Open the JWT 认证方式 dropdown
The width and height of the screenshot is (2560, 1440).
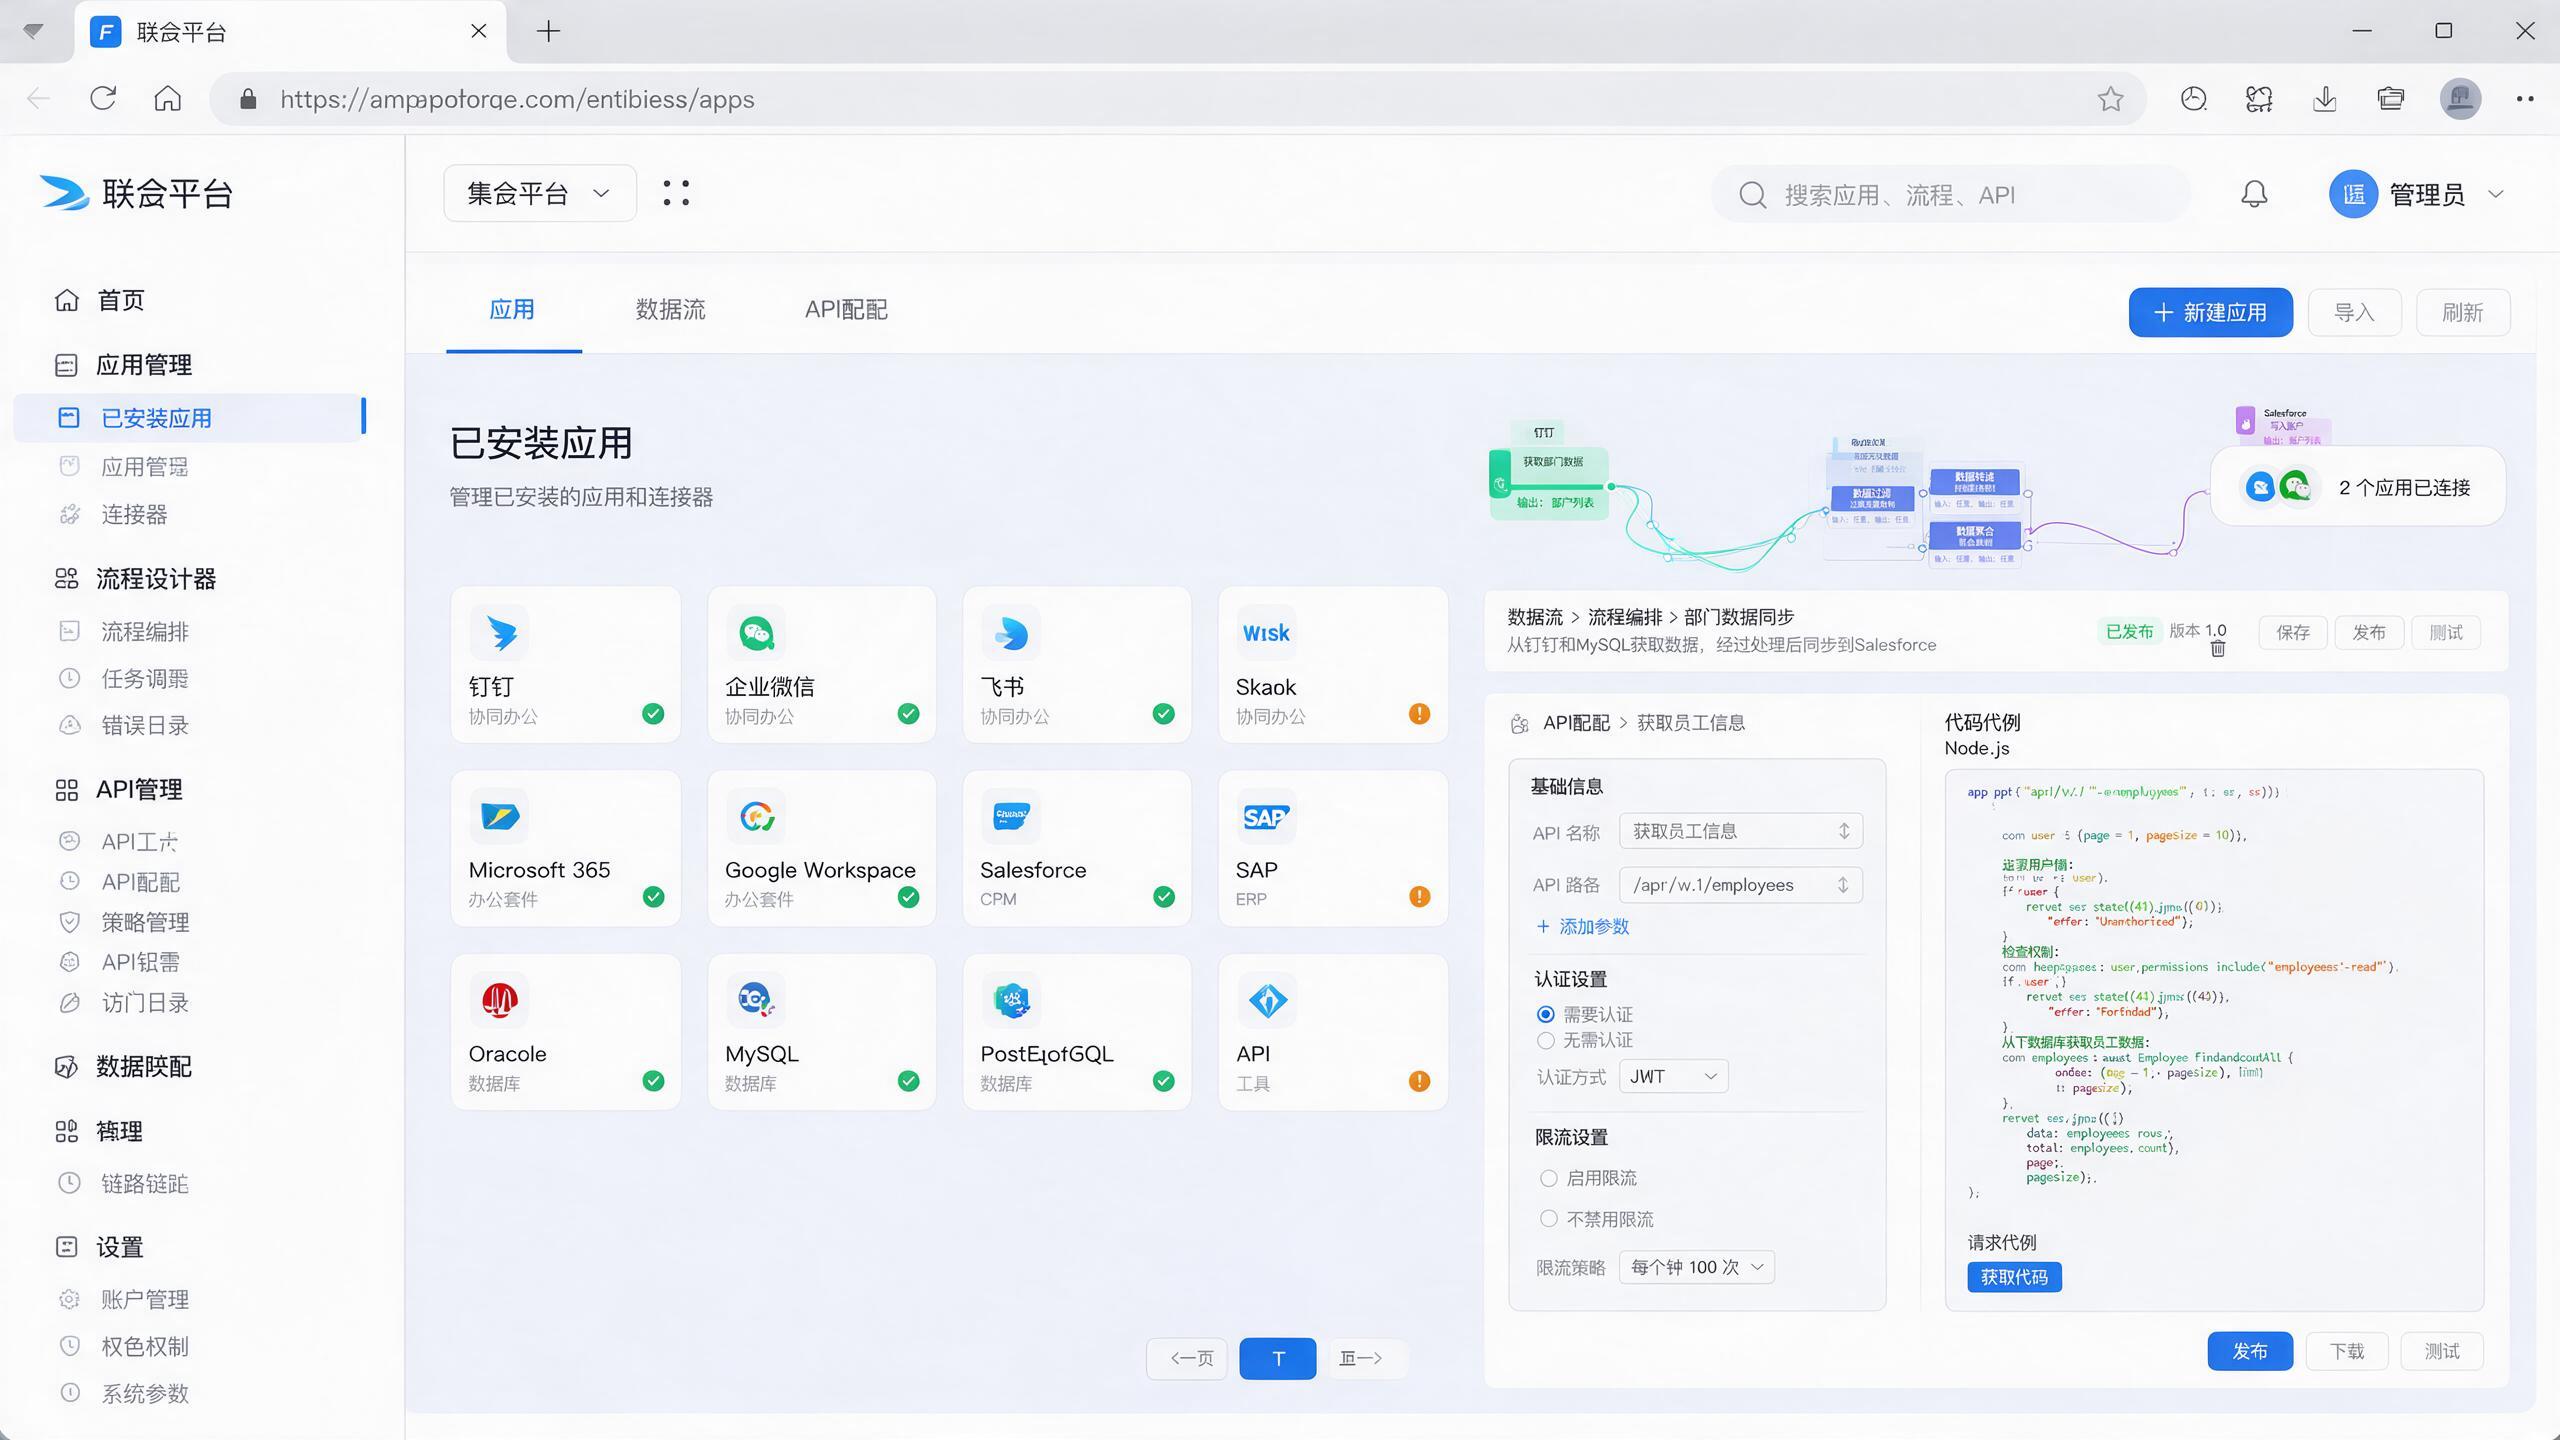pyautogui.click(x=1673, y=1076)
